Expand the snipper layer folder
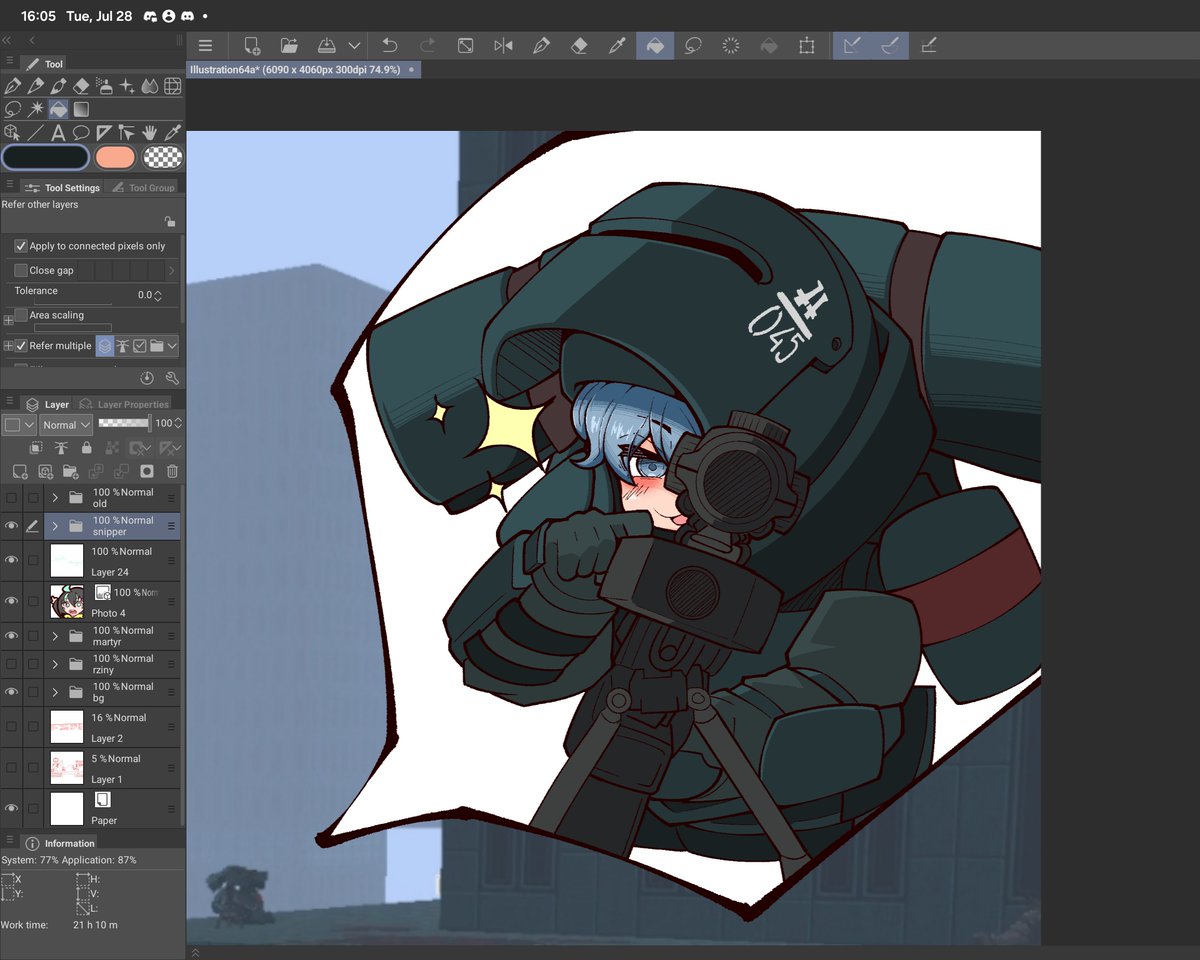 tap(55, 525)
